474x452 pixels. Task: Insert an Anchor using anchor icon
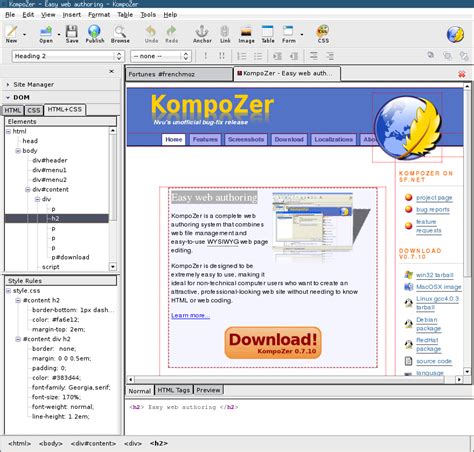coord(202,34)
